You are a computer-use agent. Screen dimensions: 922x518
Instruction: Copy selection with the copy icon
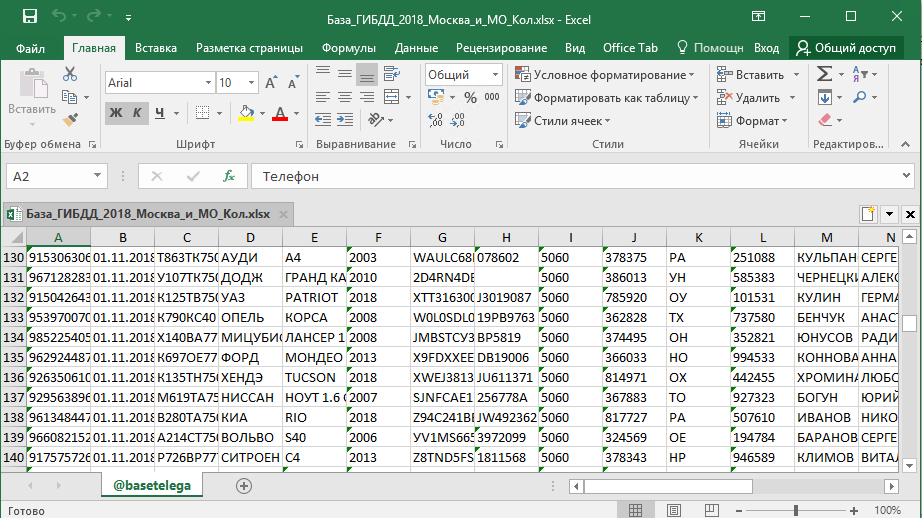(69, 97)
